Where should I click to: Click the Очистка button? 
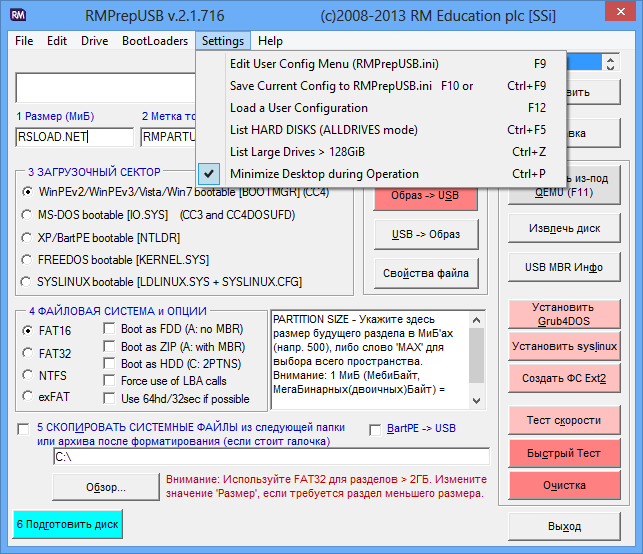[564, 486]
